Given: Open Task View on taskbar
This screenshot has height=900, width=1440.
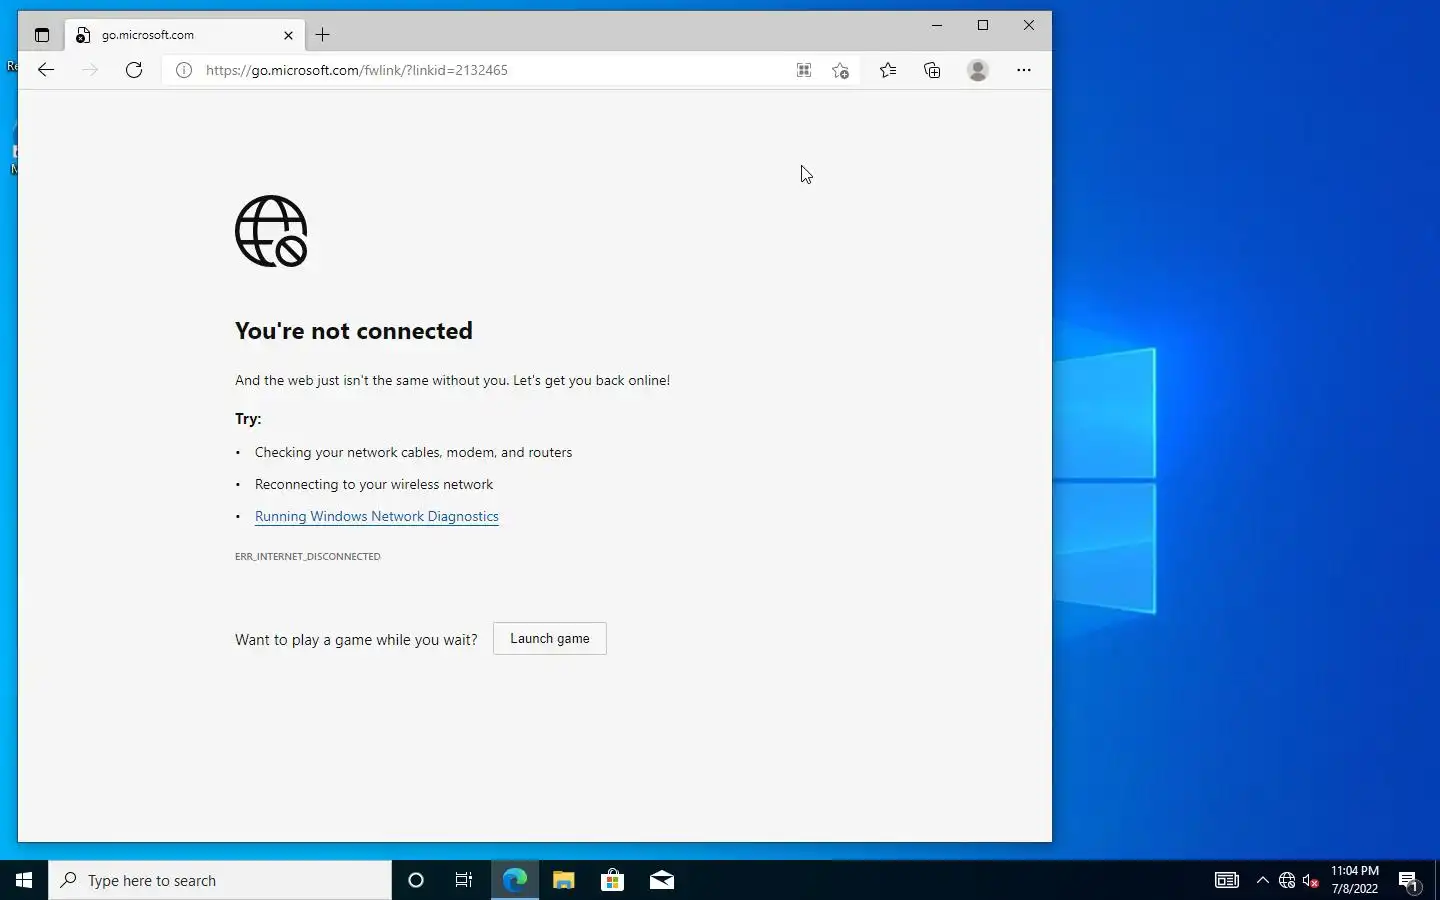Looking at the screenshot, I should coord(464,880).
